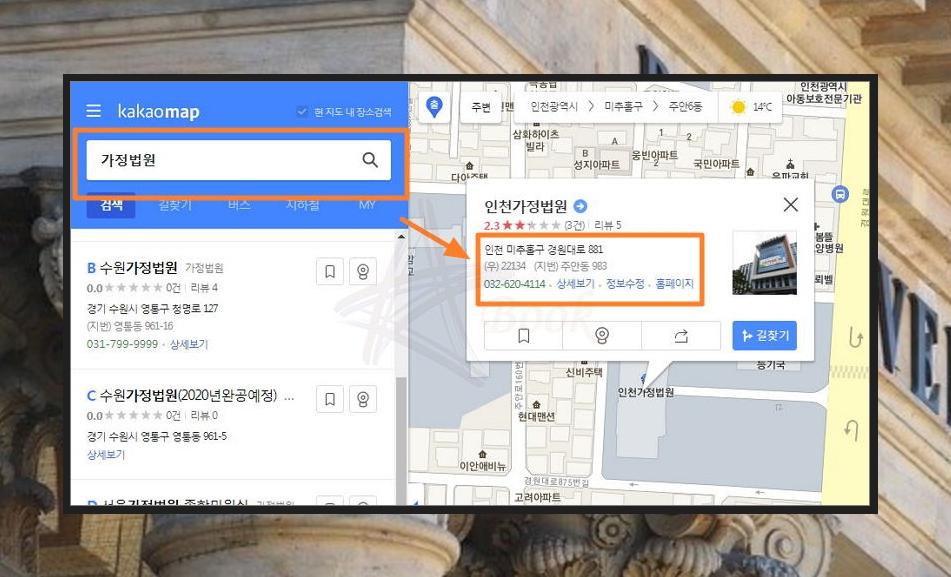Close the 인천가정법원 info popup
Viewport: 951px width, 577px height.
pos(790,204)
